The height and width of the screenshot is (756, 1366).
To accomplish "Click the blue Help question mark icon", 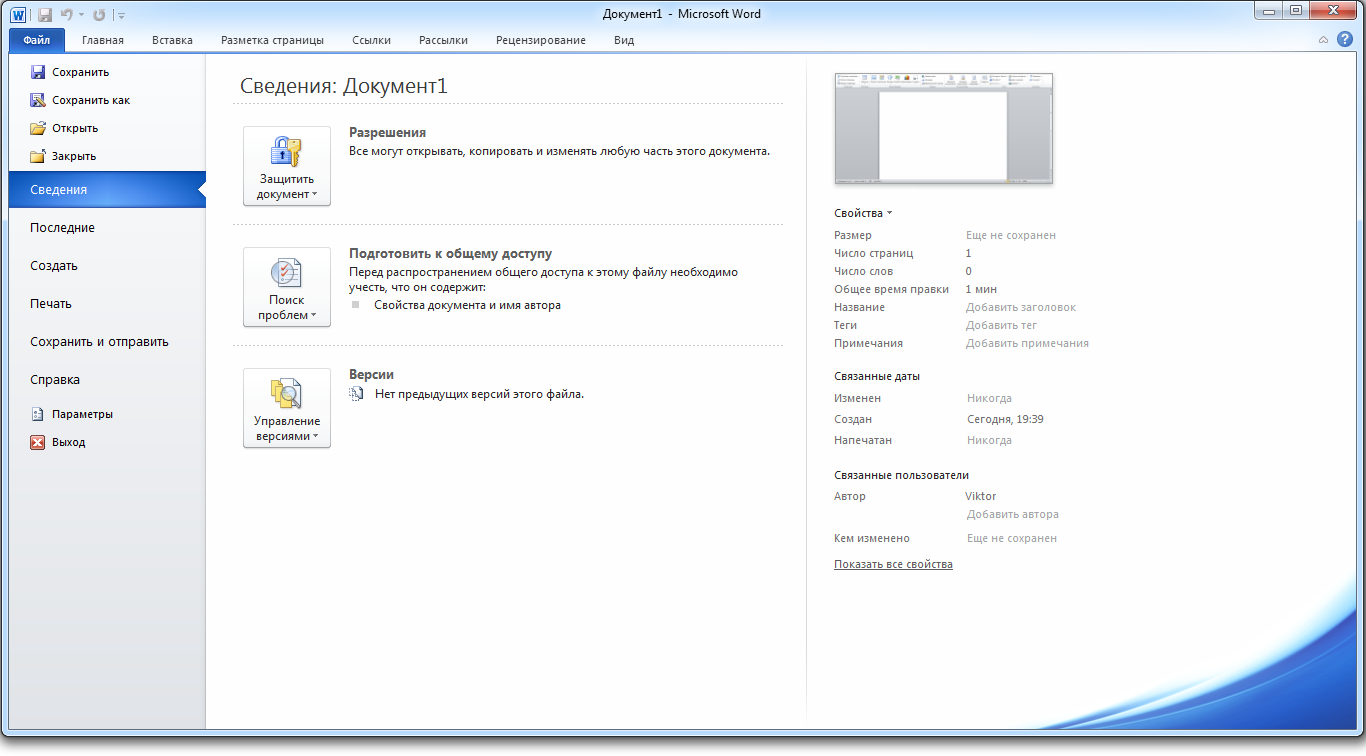I will [1344, 39].
